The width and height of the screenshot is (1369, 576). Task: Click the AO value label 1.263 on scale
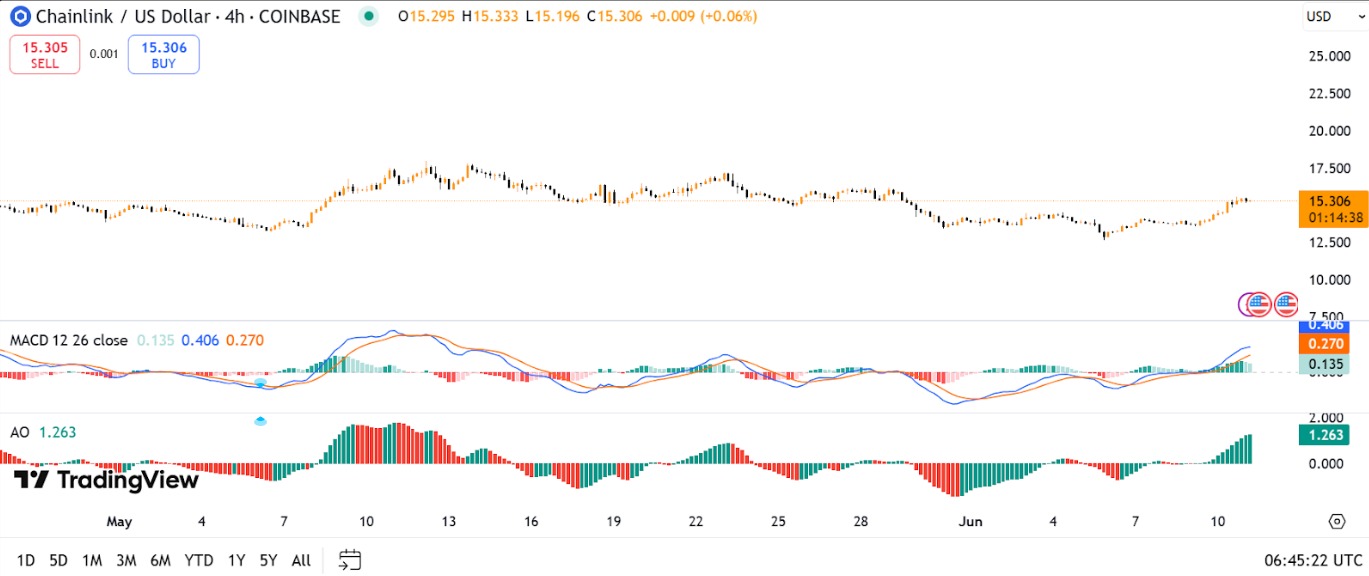pyautogui.click(x=1323, y=435)
